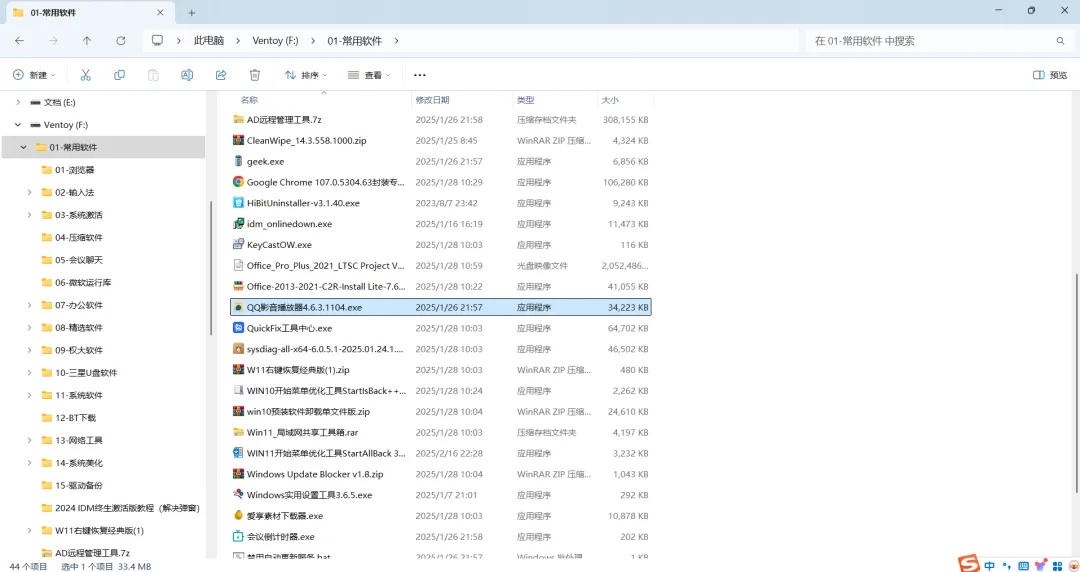The width and height of the screenshot is (1080, 572).
Task: Expand the 07-办公软件 folder node
Action: [x=30, y=305]
